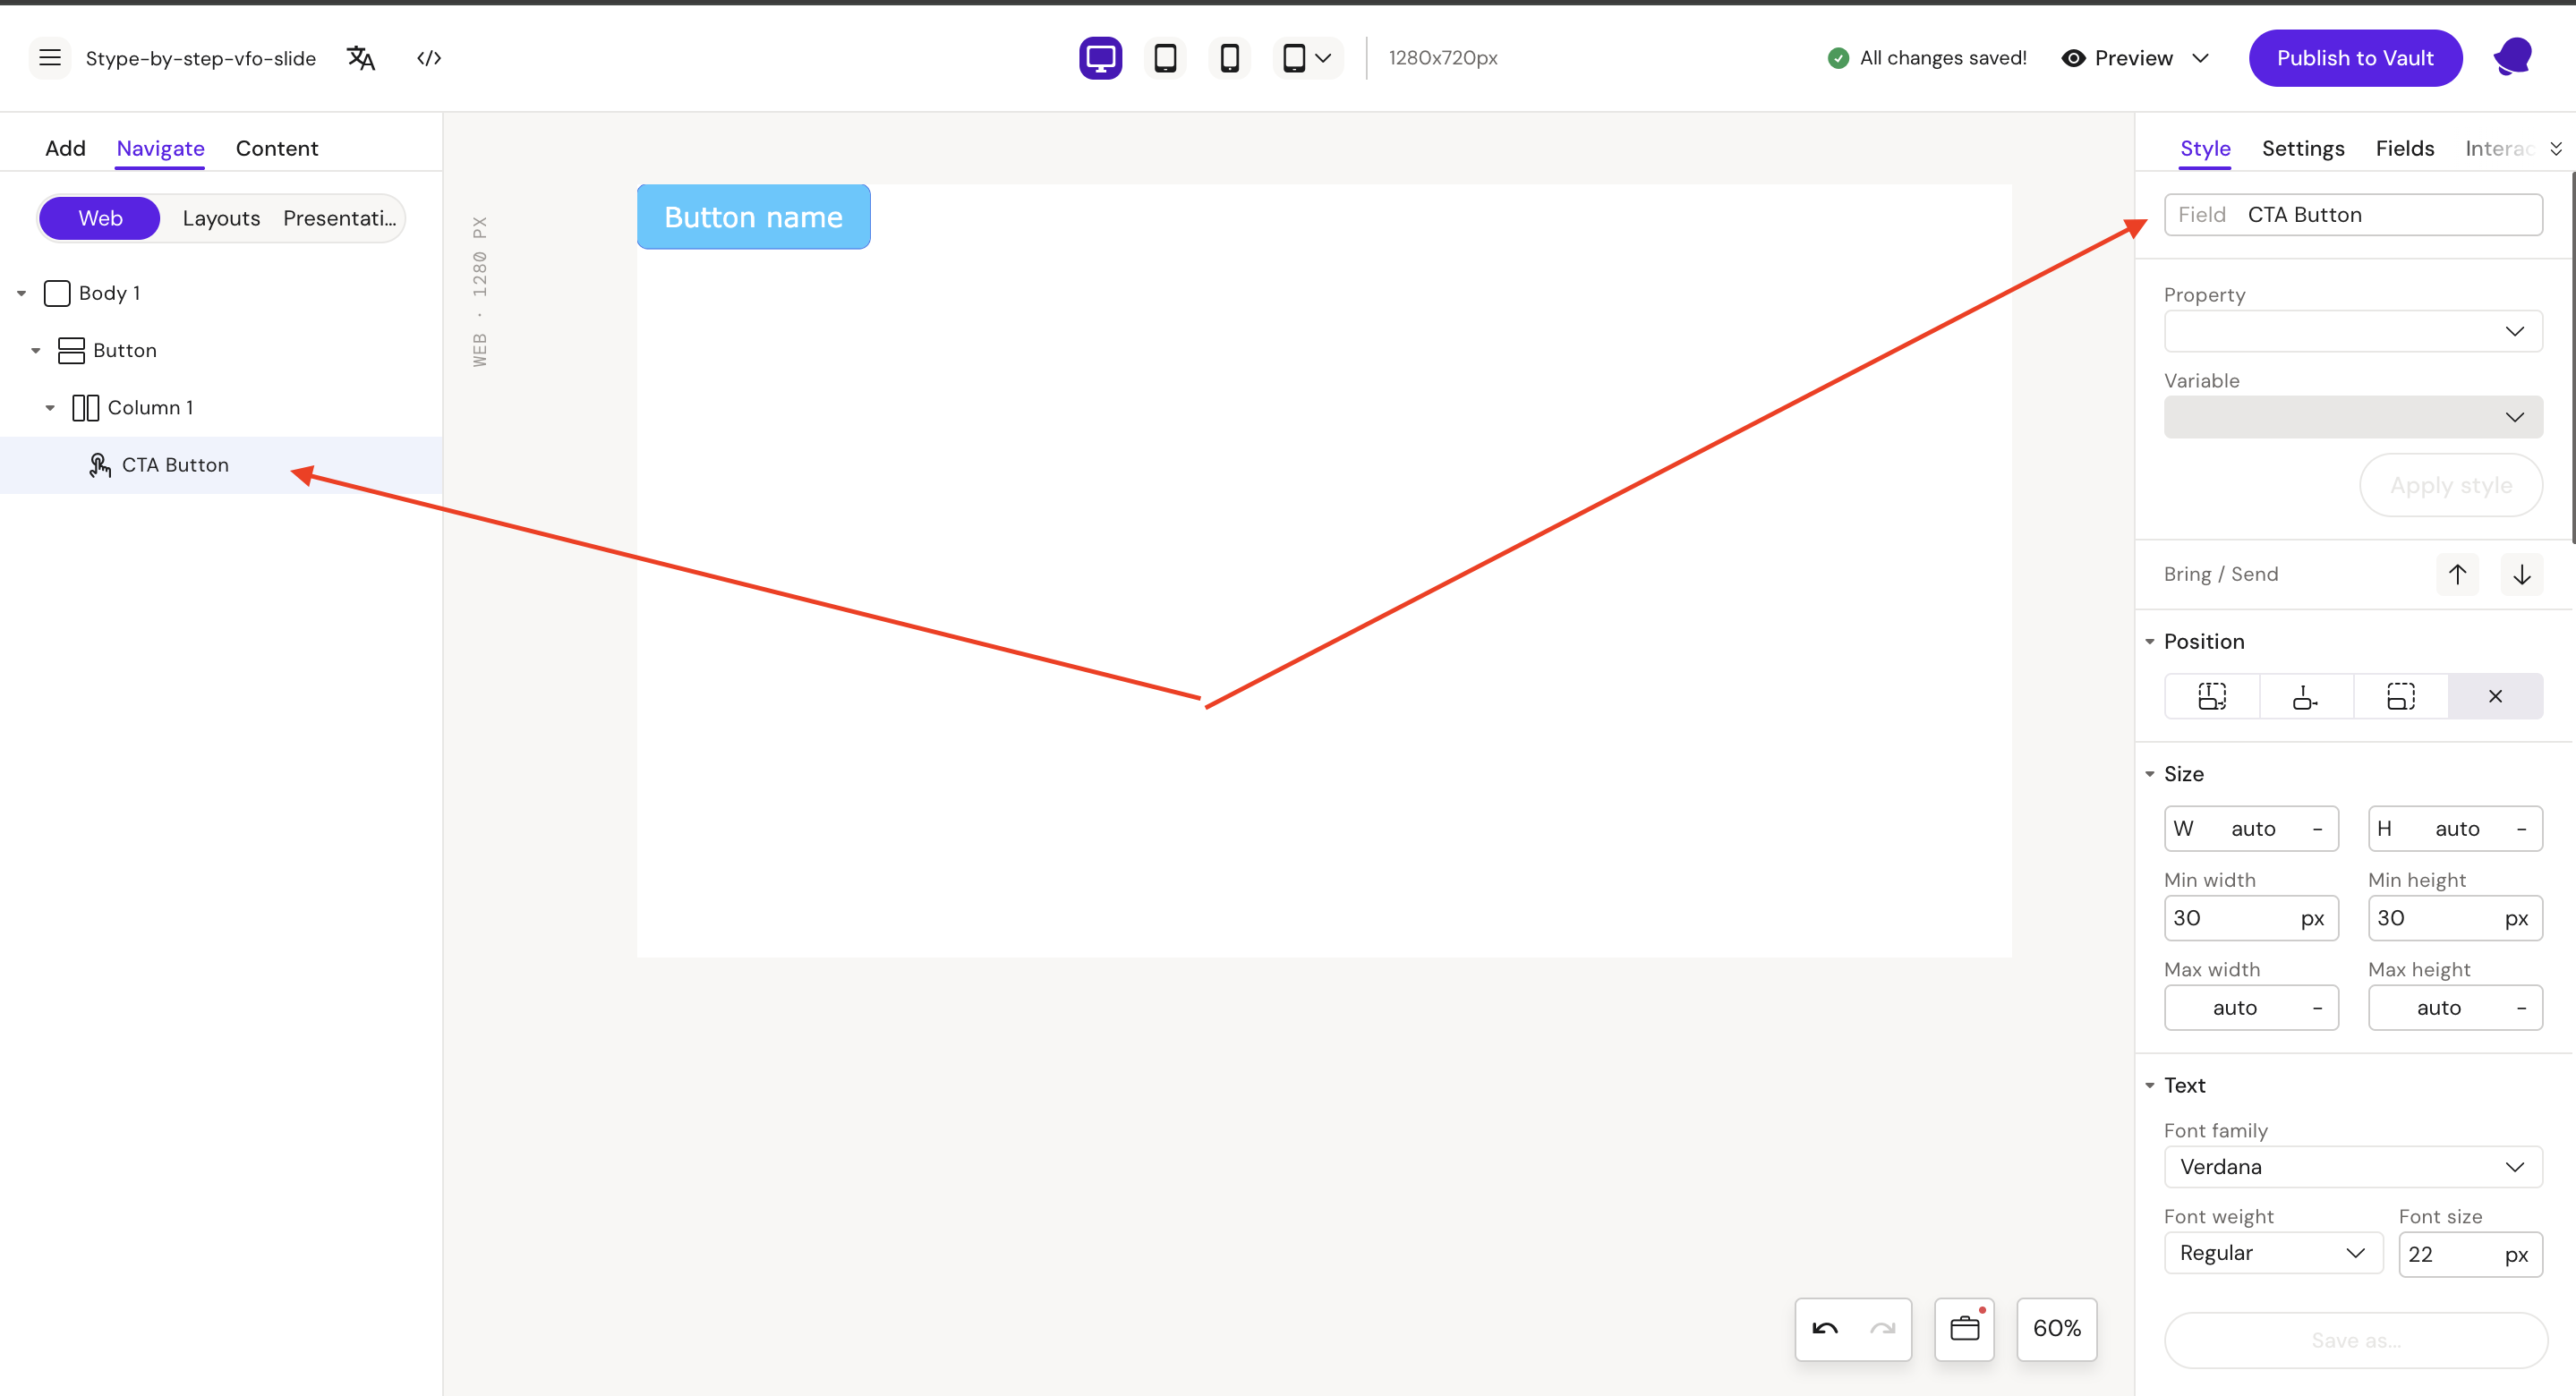Switch to the Navigate tab
Image resolution: width=2576 pixels, height=1396 pixels.
[x=160, y=148]
